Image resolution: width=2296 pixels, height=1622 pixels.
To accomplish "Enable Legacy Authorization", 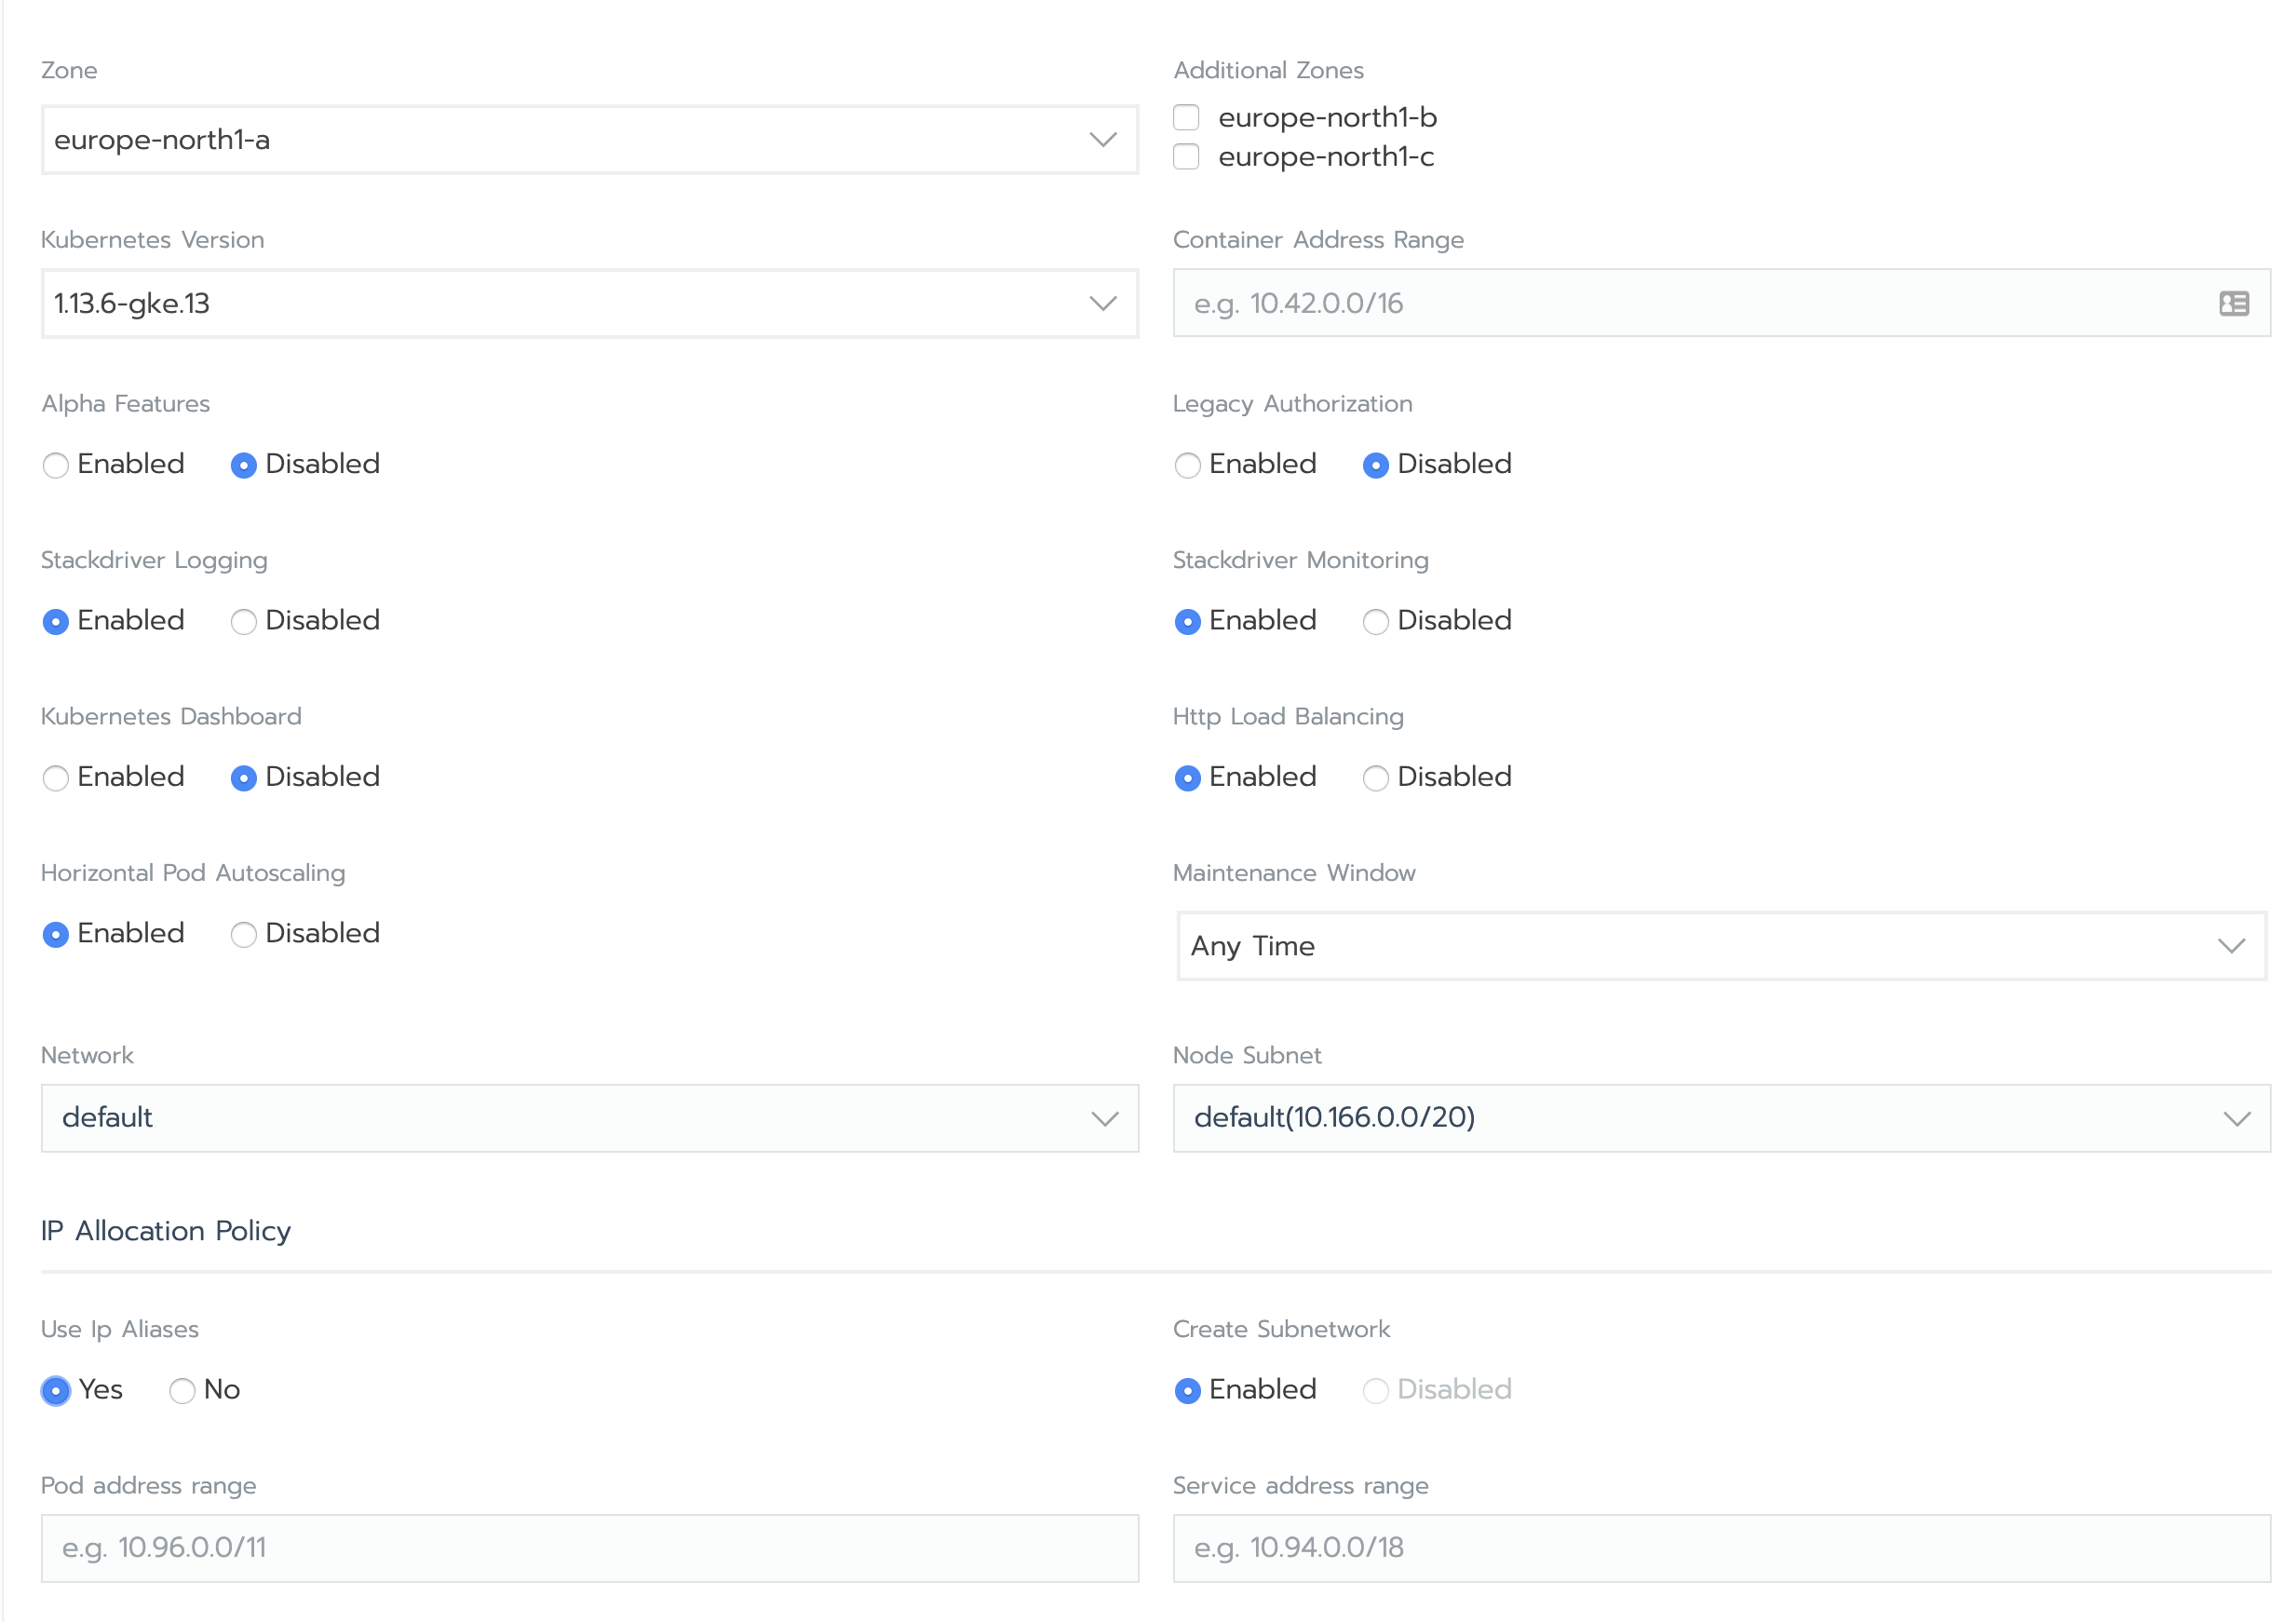I will tap(1188, 465).
